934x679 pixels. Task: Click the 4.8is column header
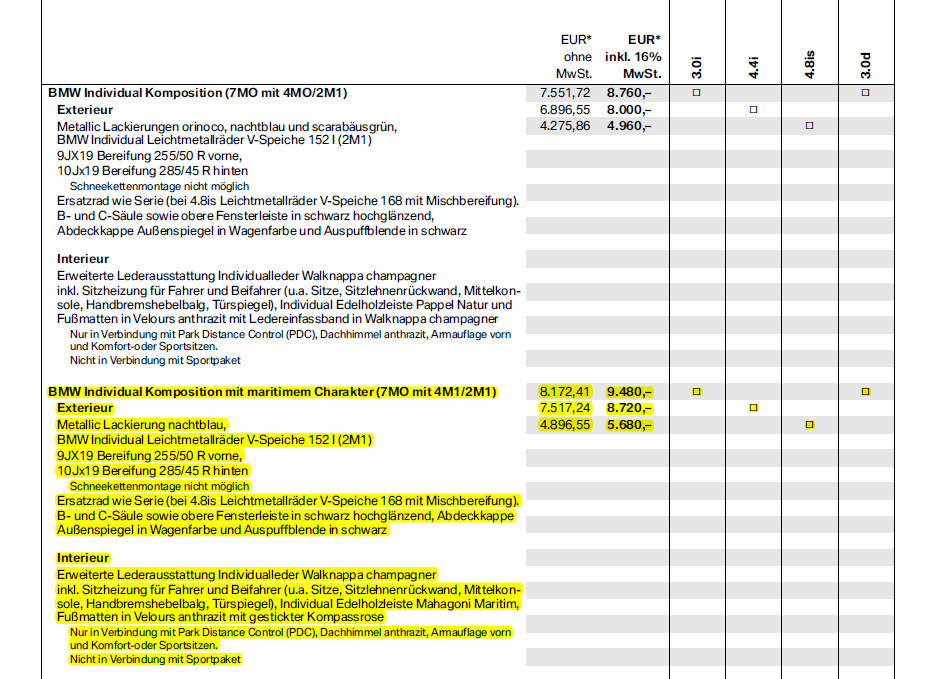pyautogui.click(x=810, y=64)
